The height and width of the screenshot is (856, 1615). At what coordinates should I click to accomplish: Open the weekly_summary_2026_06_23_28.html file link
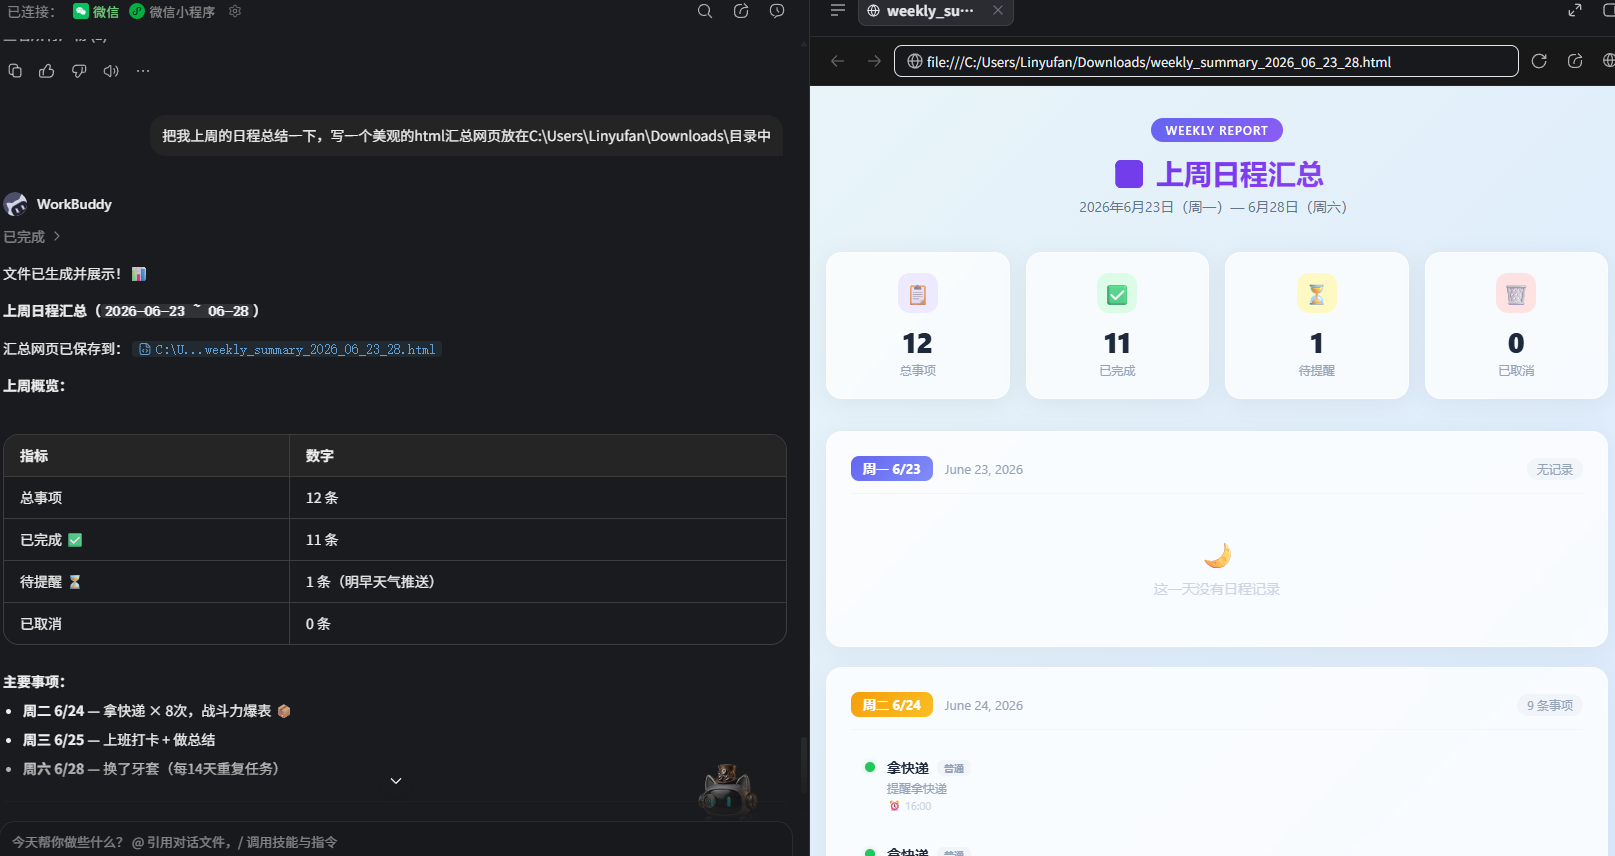[x=287, y=350]
